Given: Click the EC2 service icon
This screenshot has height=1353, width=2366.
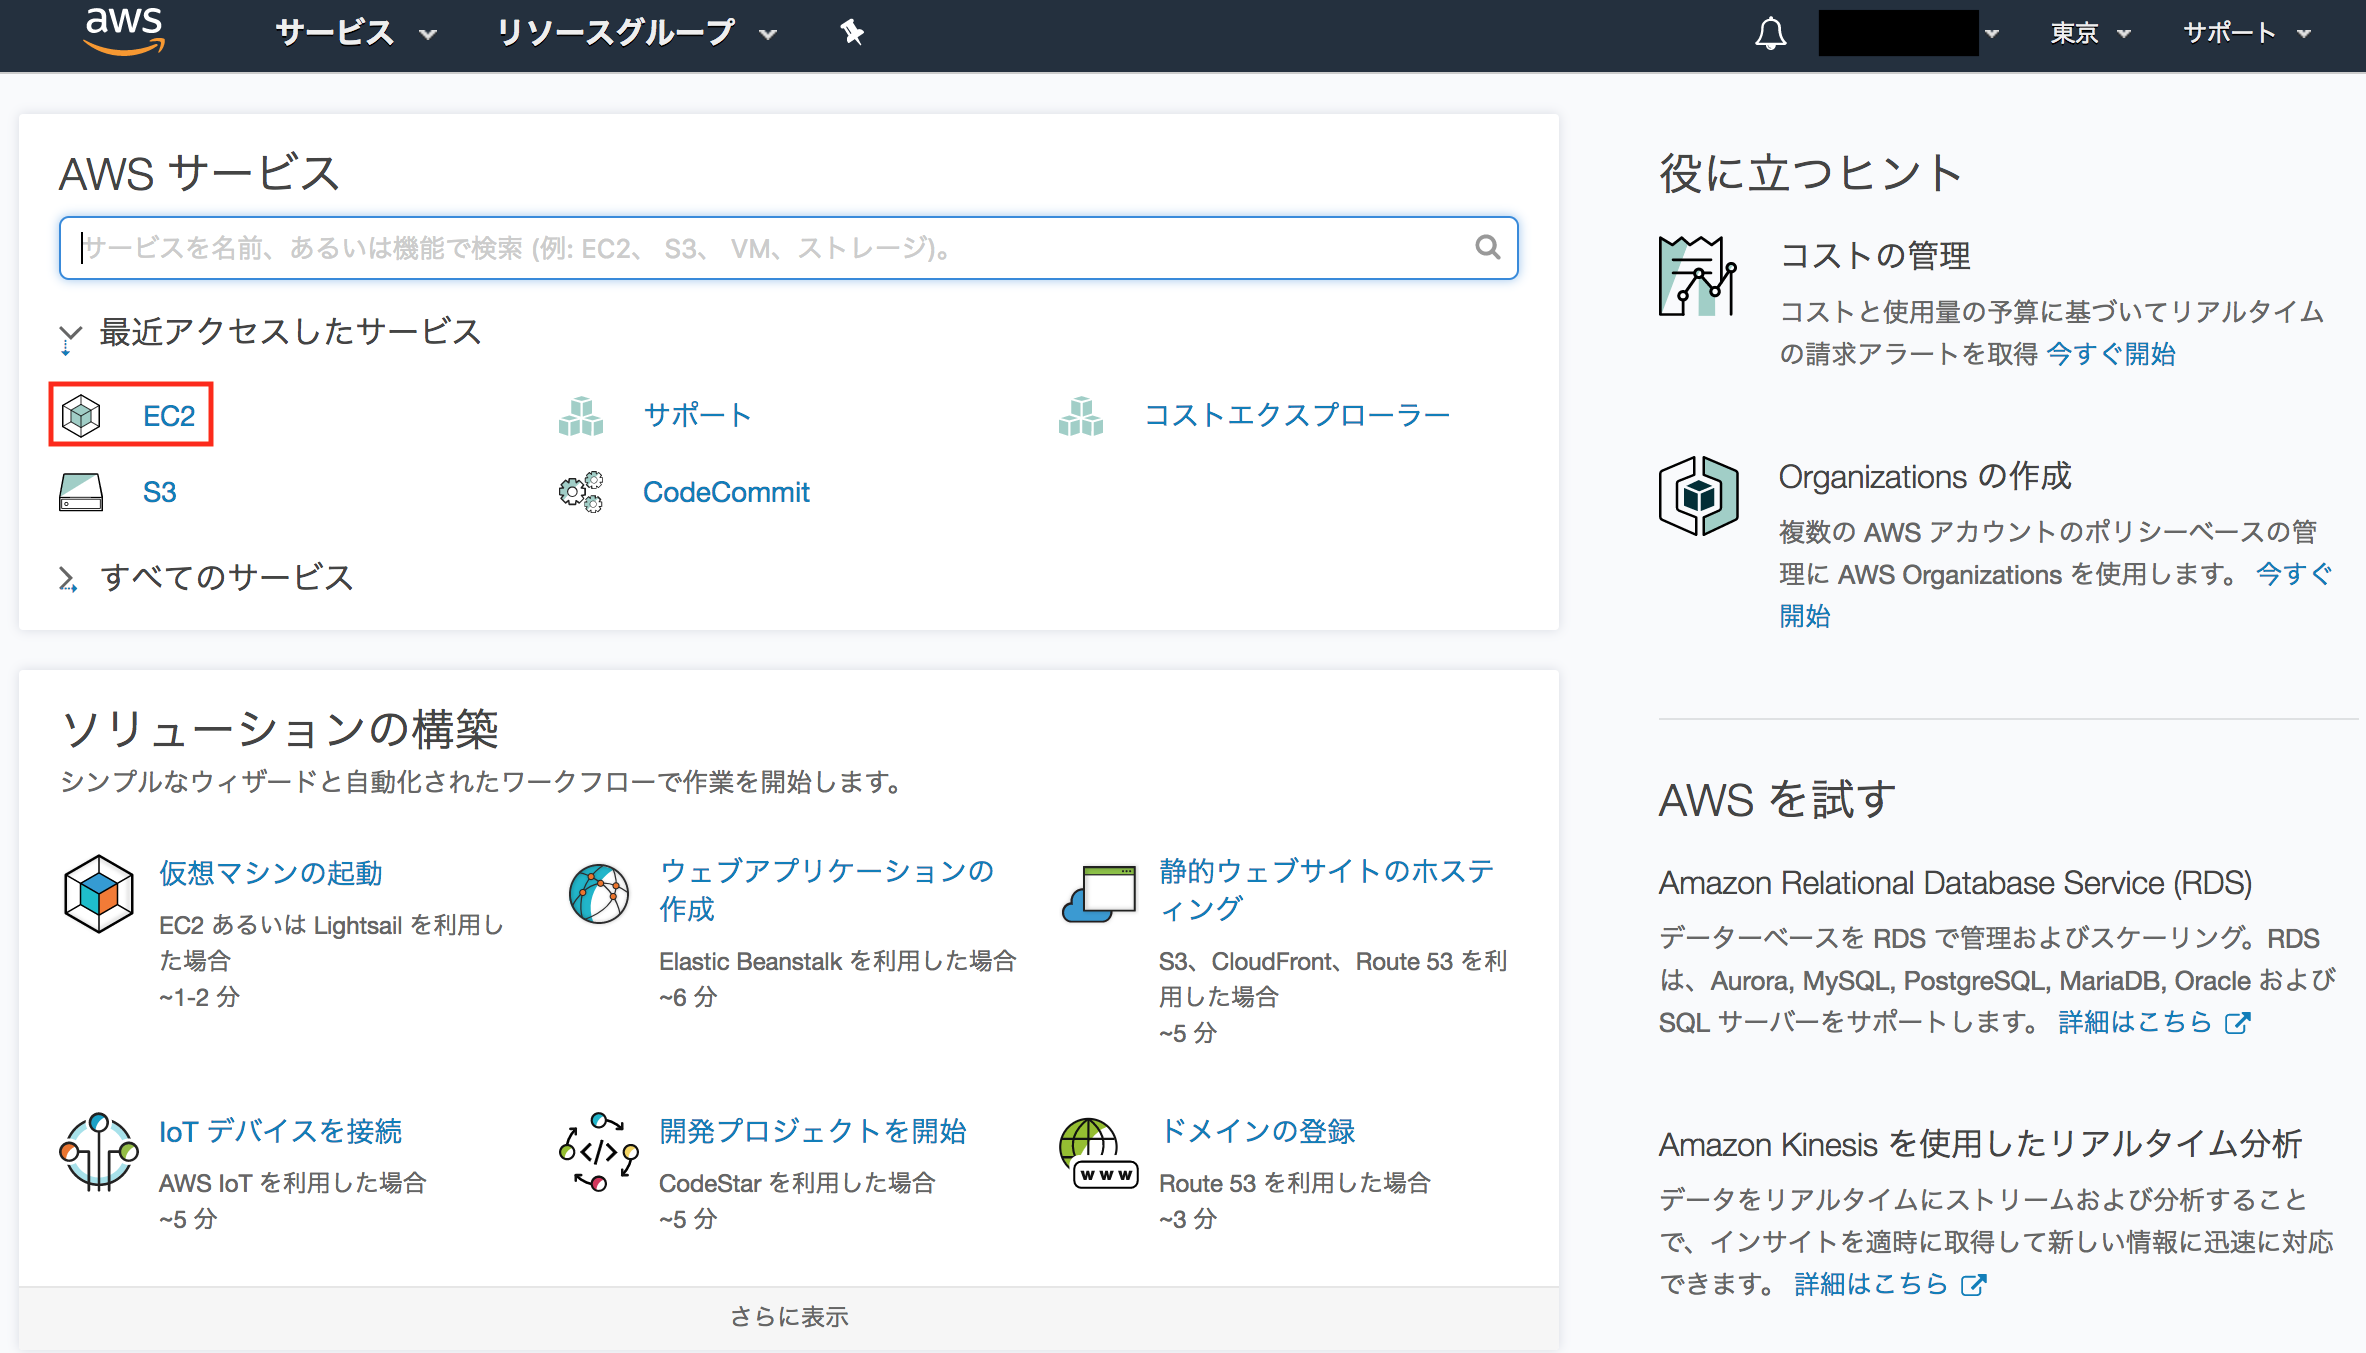Looking at the screenshot, I should coord(81,415).
